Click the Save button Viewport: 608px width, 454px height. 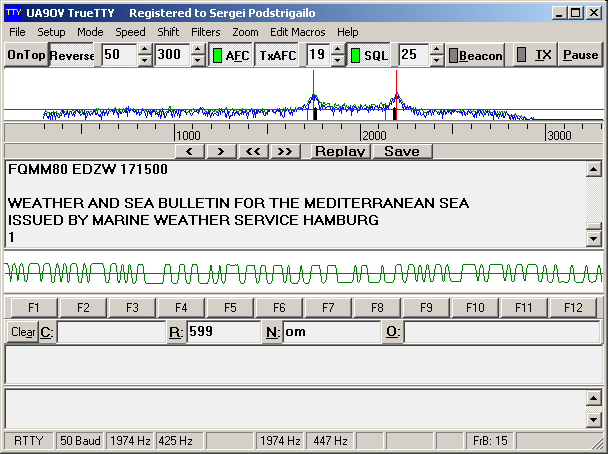click(401, 151)
